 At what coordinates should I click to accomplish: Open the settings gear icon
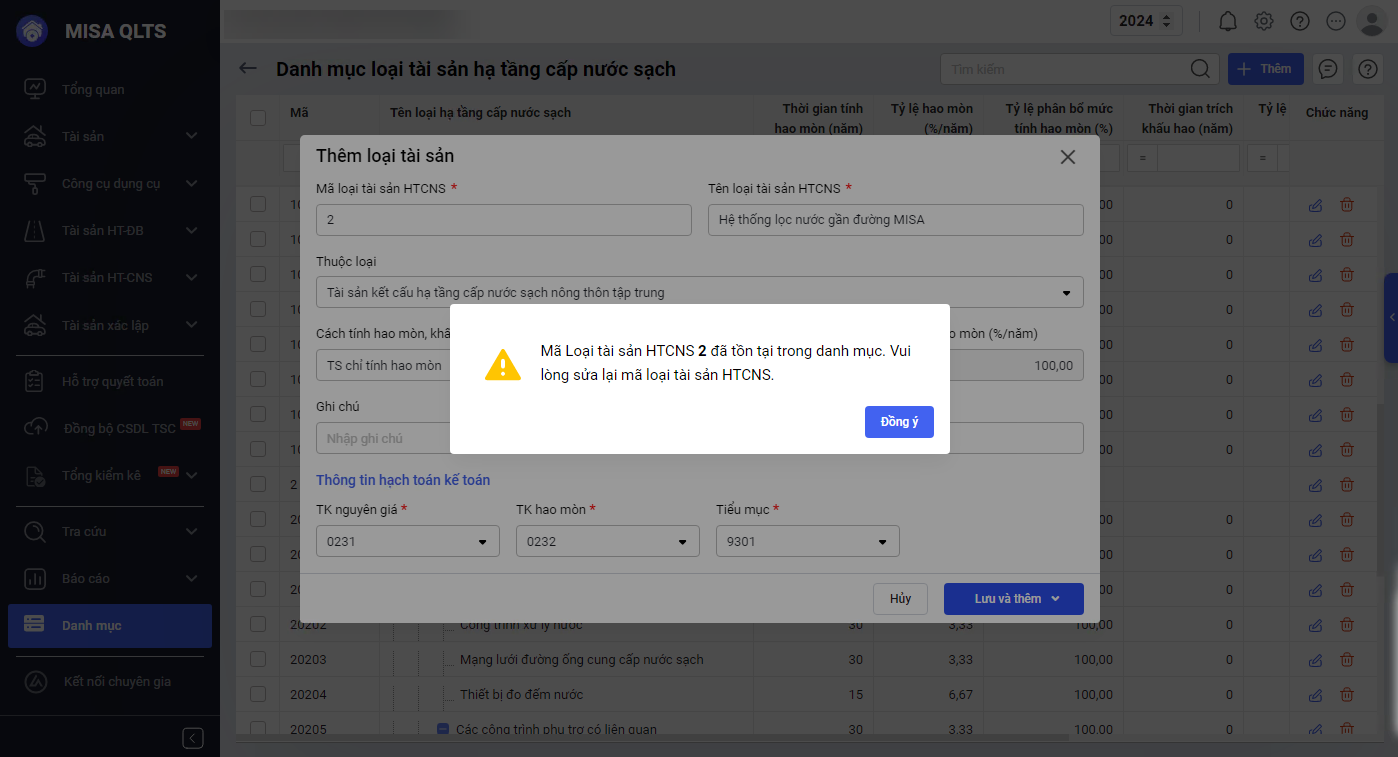(1264, 21)
